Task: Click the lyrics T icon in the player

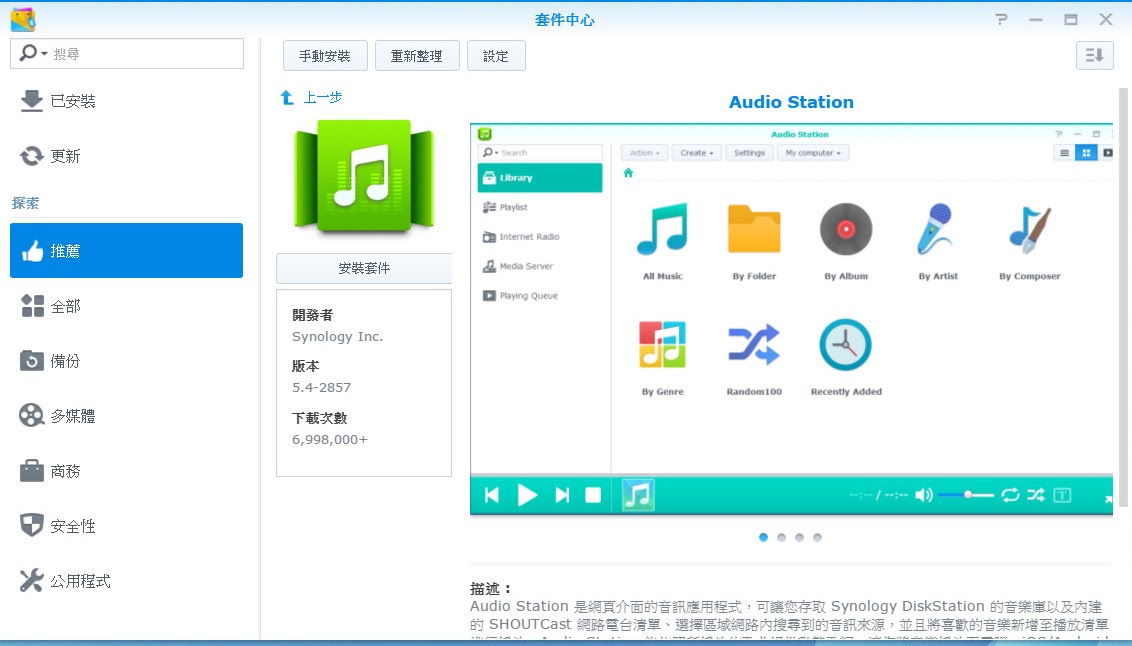Action: pos(1062,495)
